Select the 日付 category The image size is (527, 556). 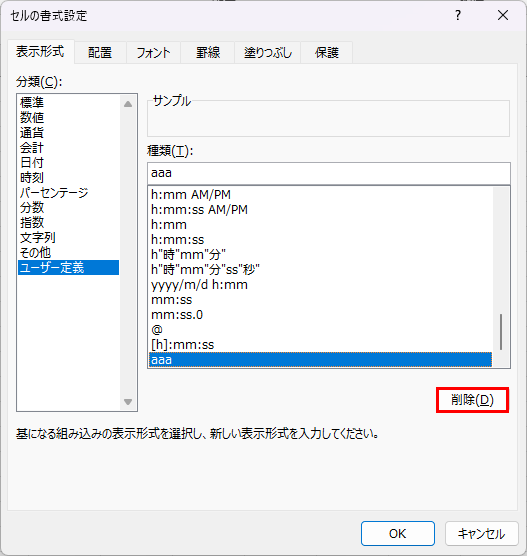68,162
